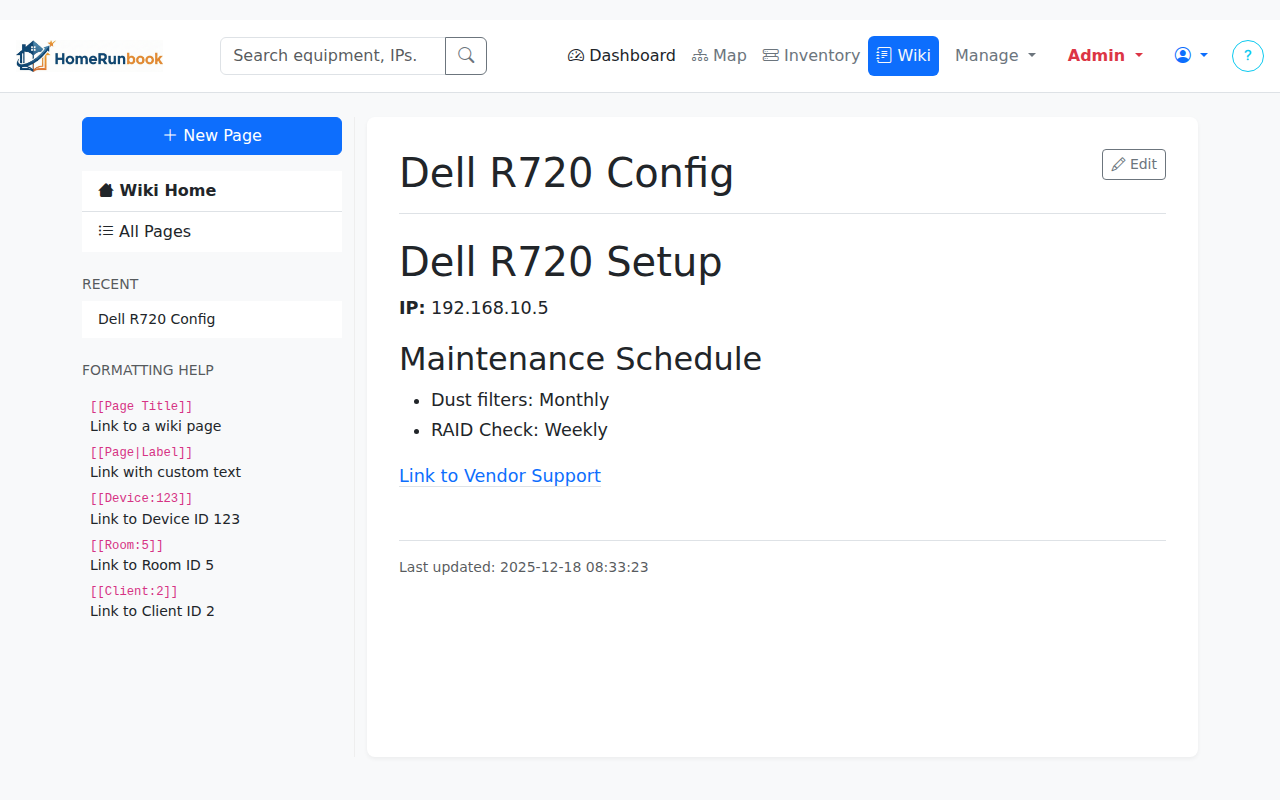This screenshot has width=1280, height=800.
Task: Select All Pages in the sidebar
Action: pos(155,232)
